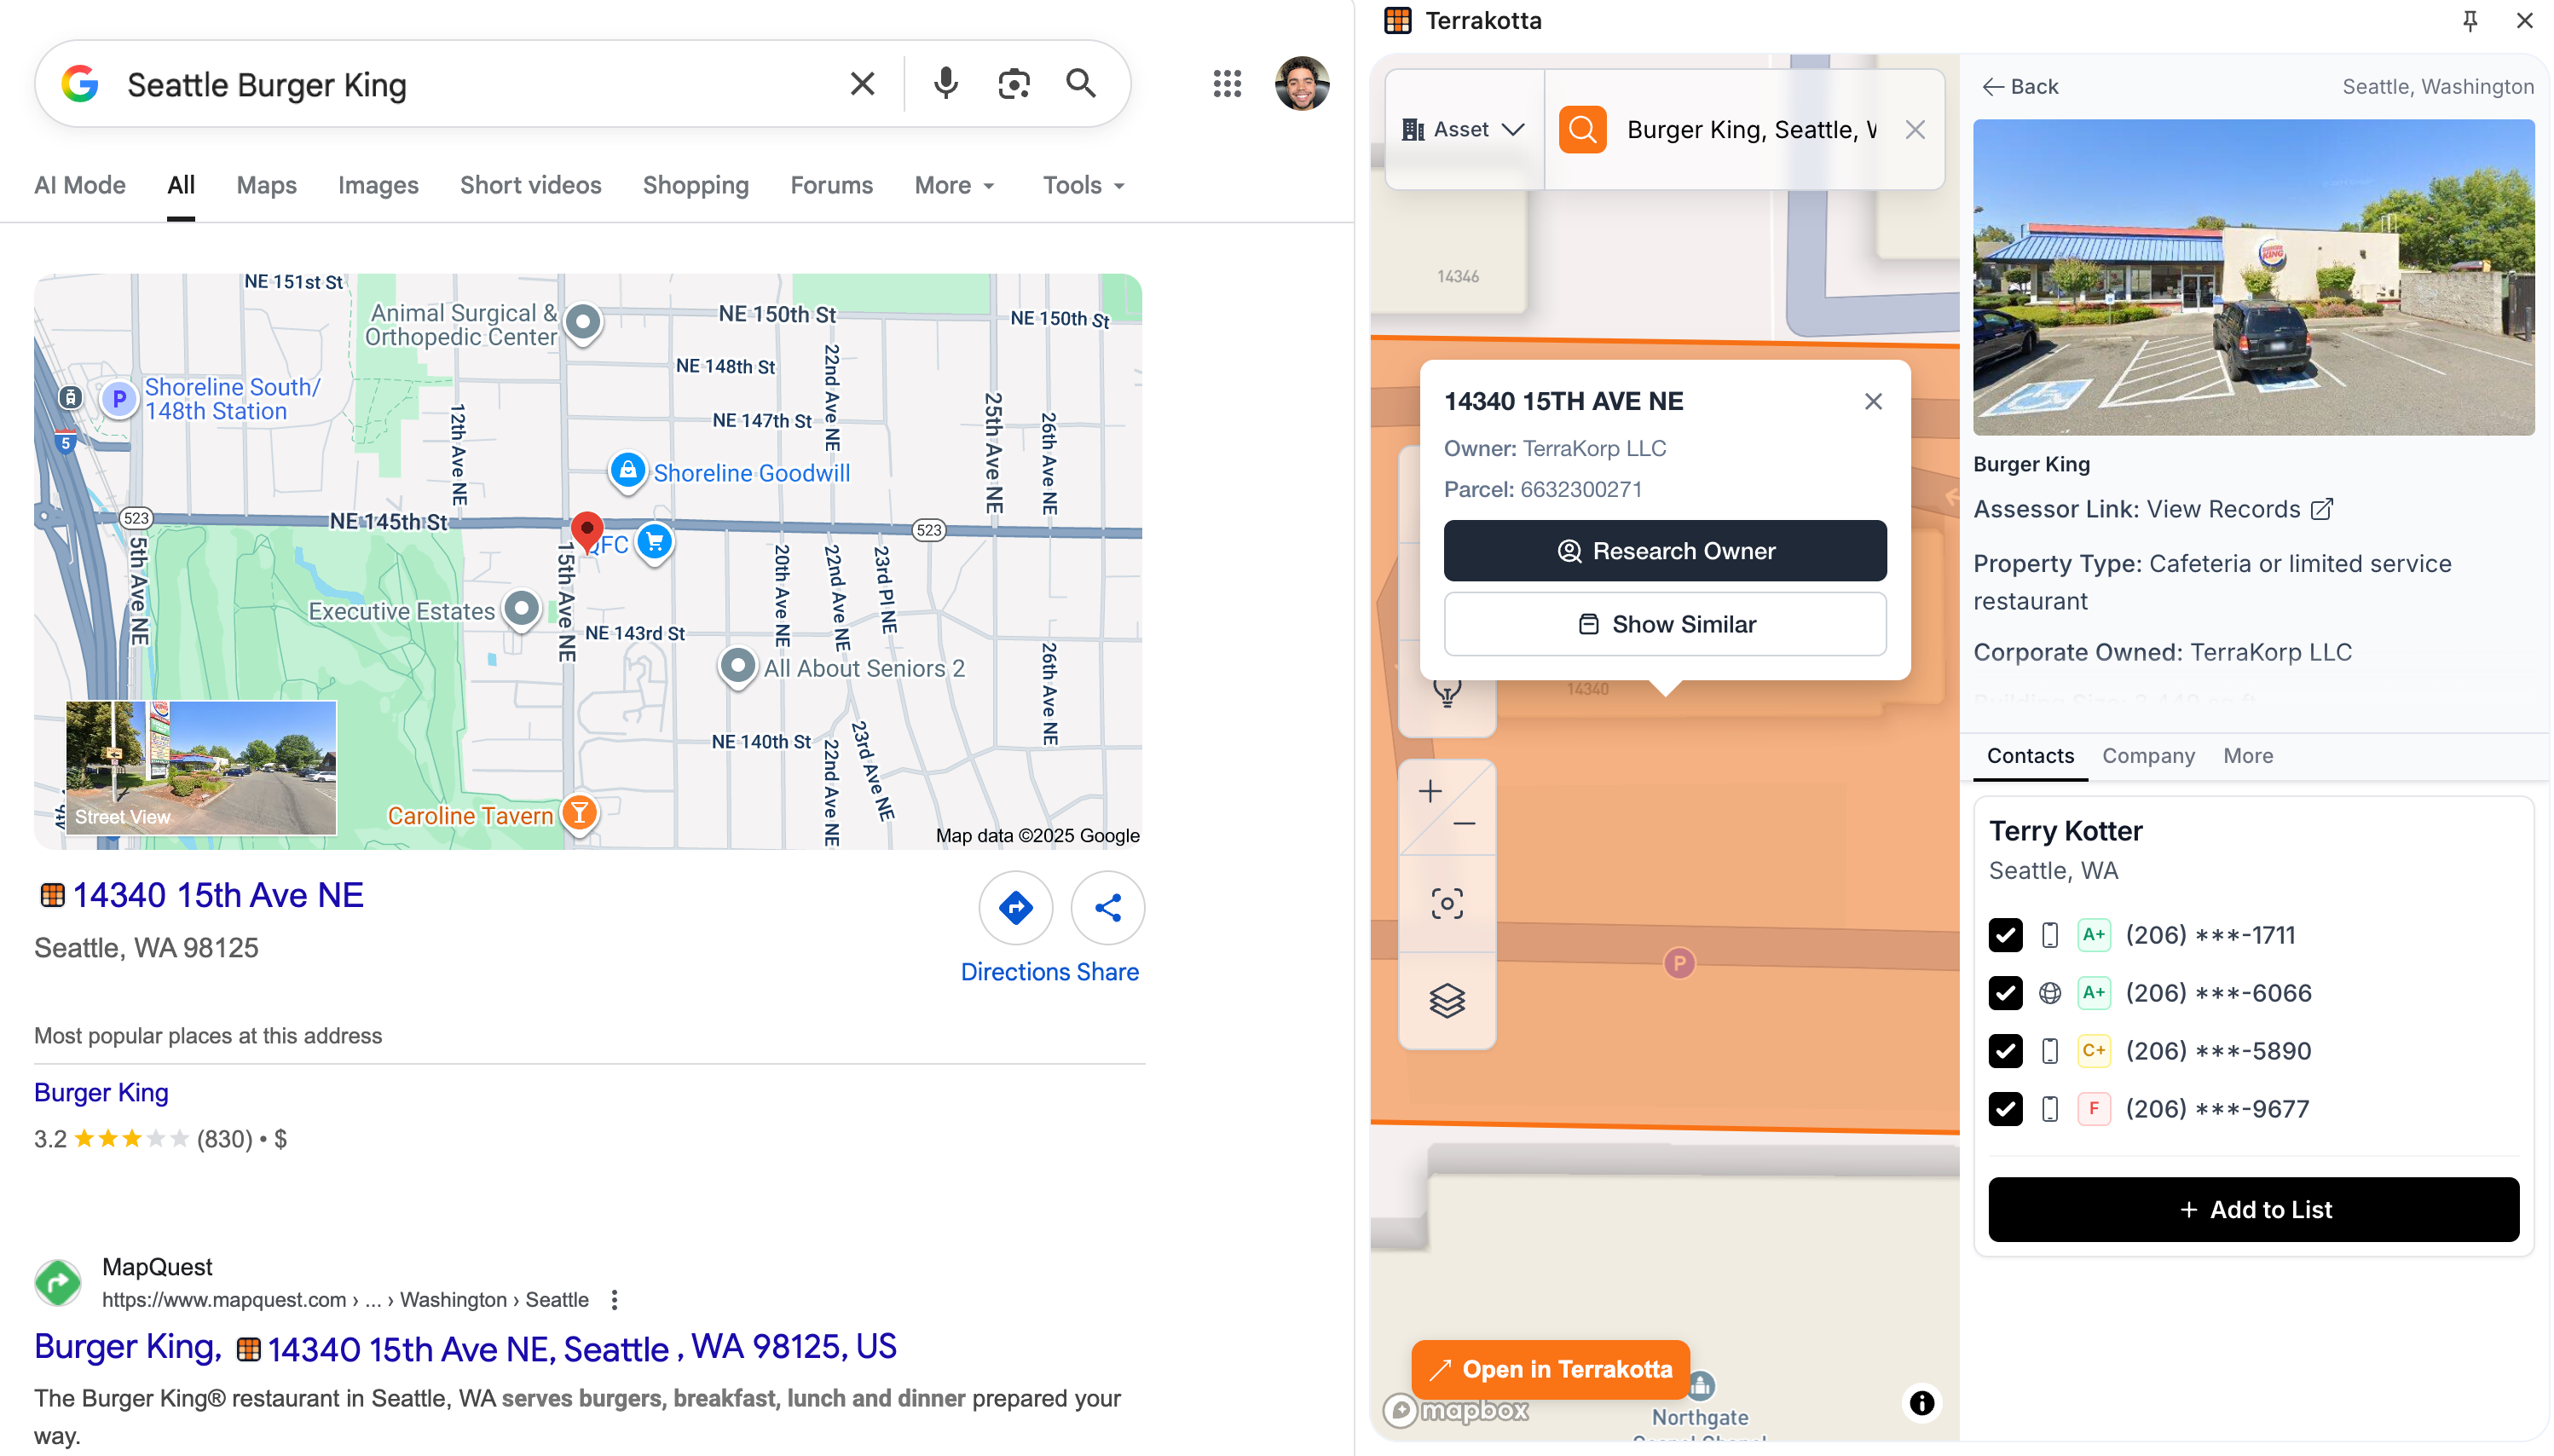Expand the More search filters menu
Image resolution: width=2554 pixels, height=1456 pixels.
(x=954, y=186)
